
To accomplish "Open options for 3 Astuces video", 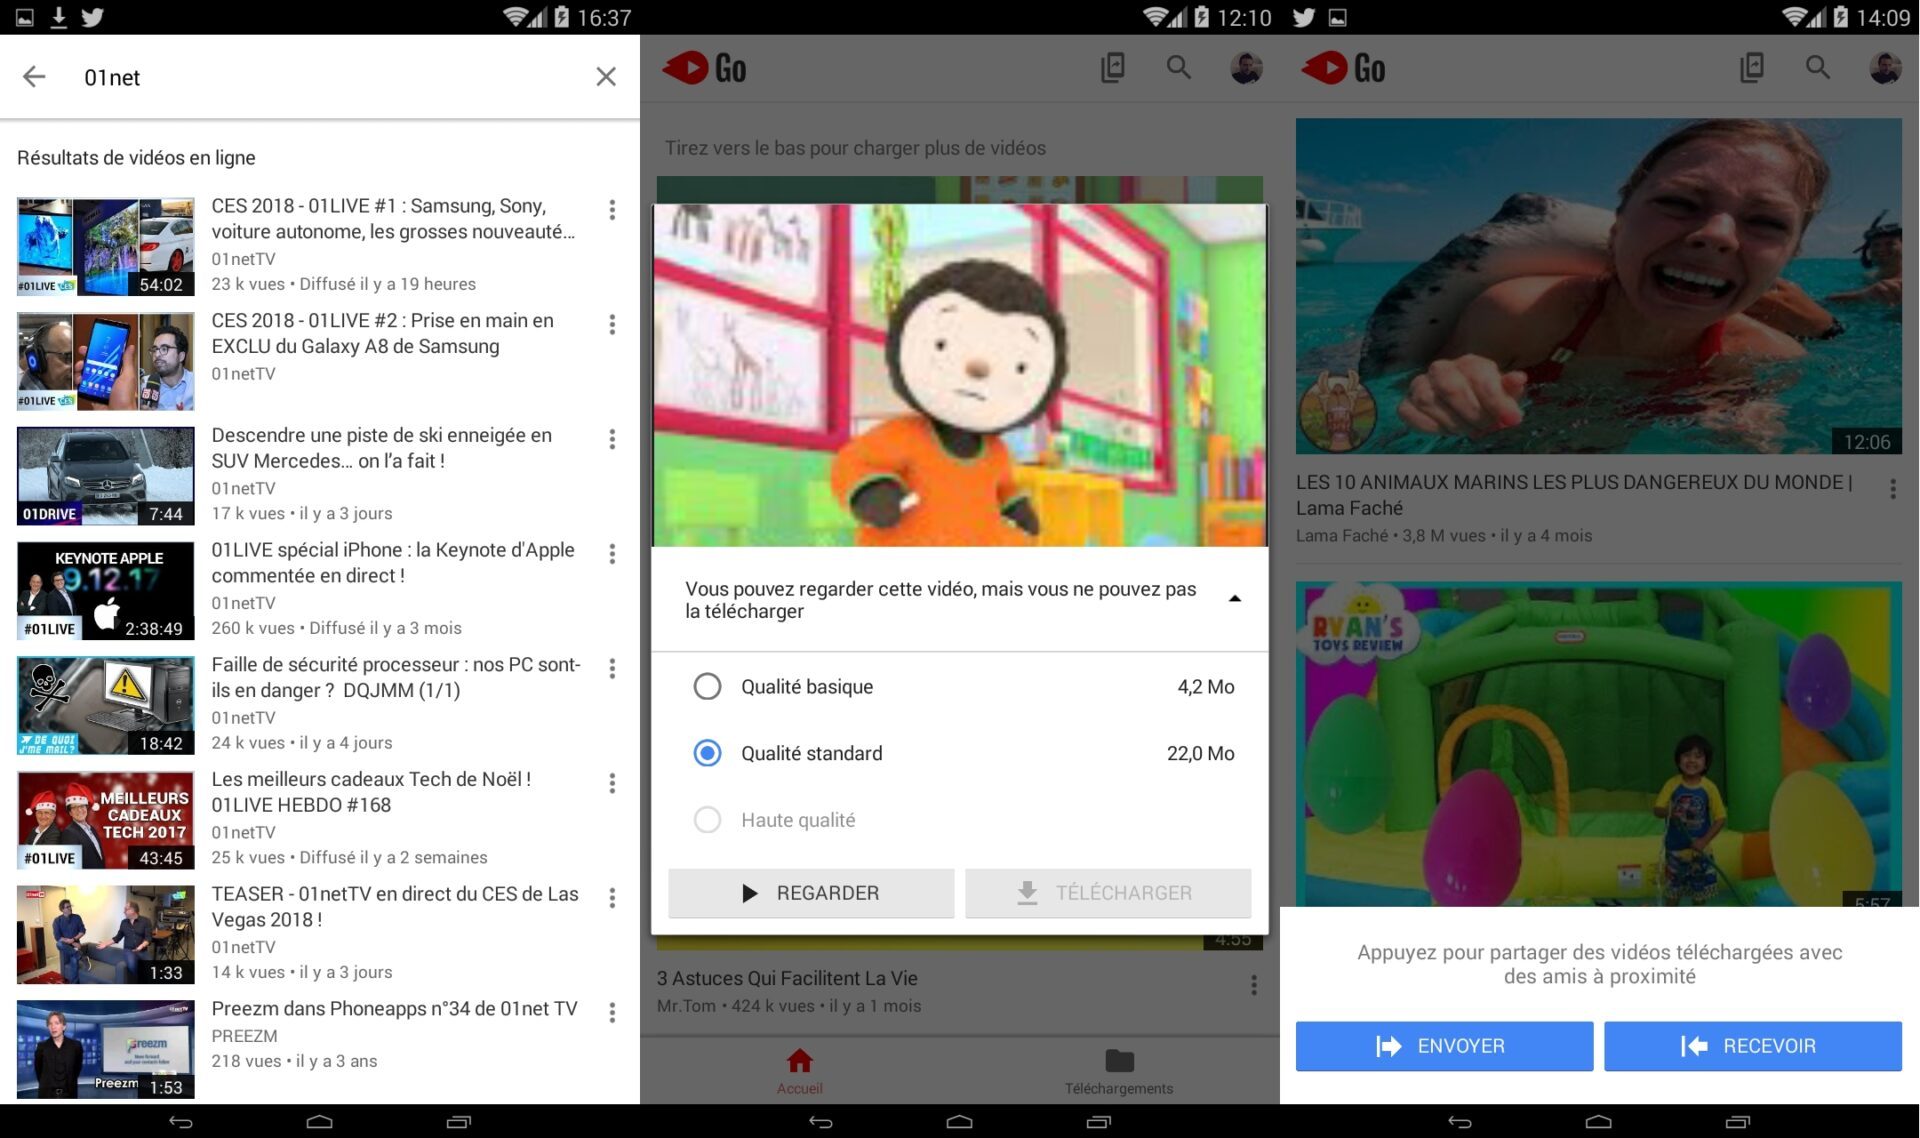I will [x=1253, y=986].
